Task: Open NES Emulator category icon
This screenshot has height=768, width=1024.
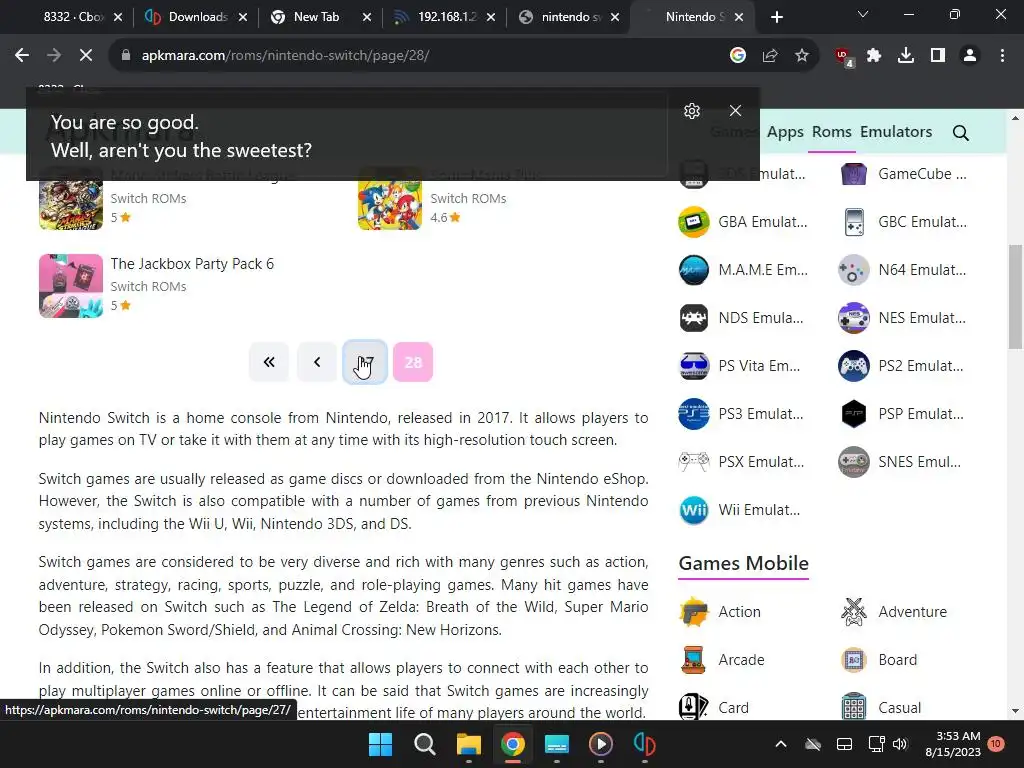Action: pyautogui.click(x=854, y=318)
